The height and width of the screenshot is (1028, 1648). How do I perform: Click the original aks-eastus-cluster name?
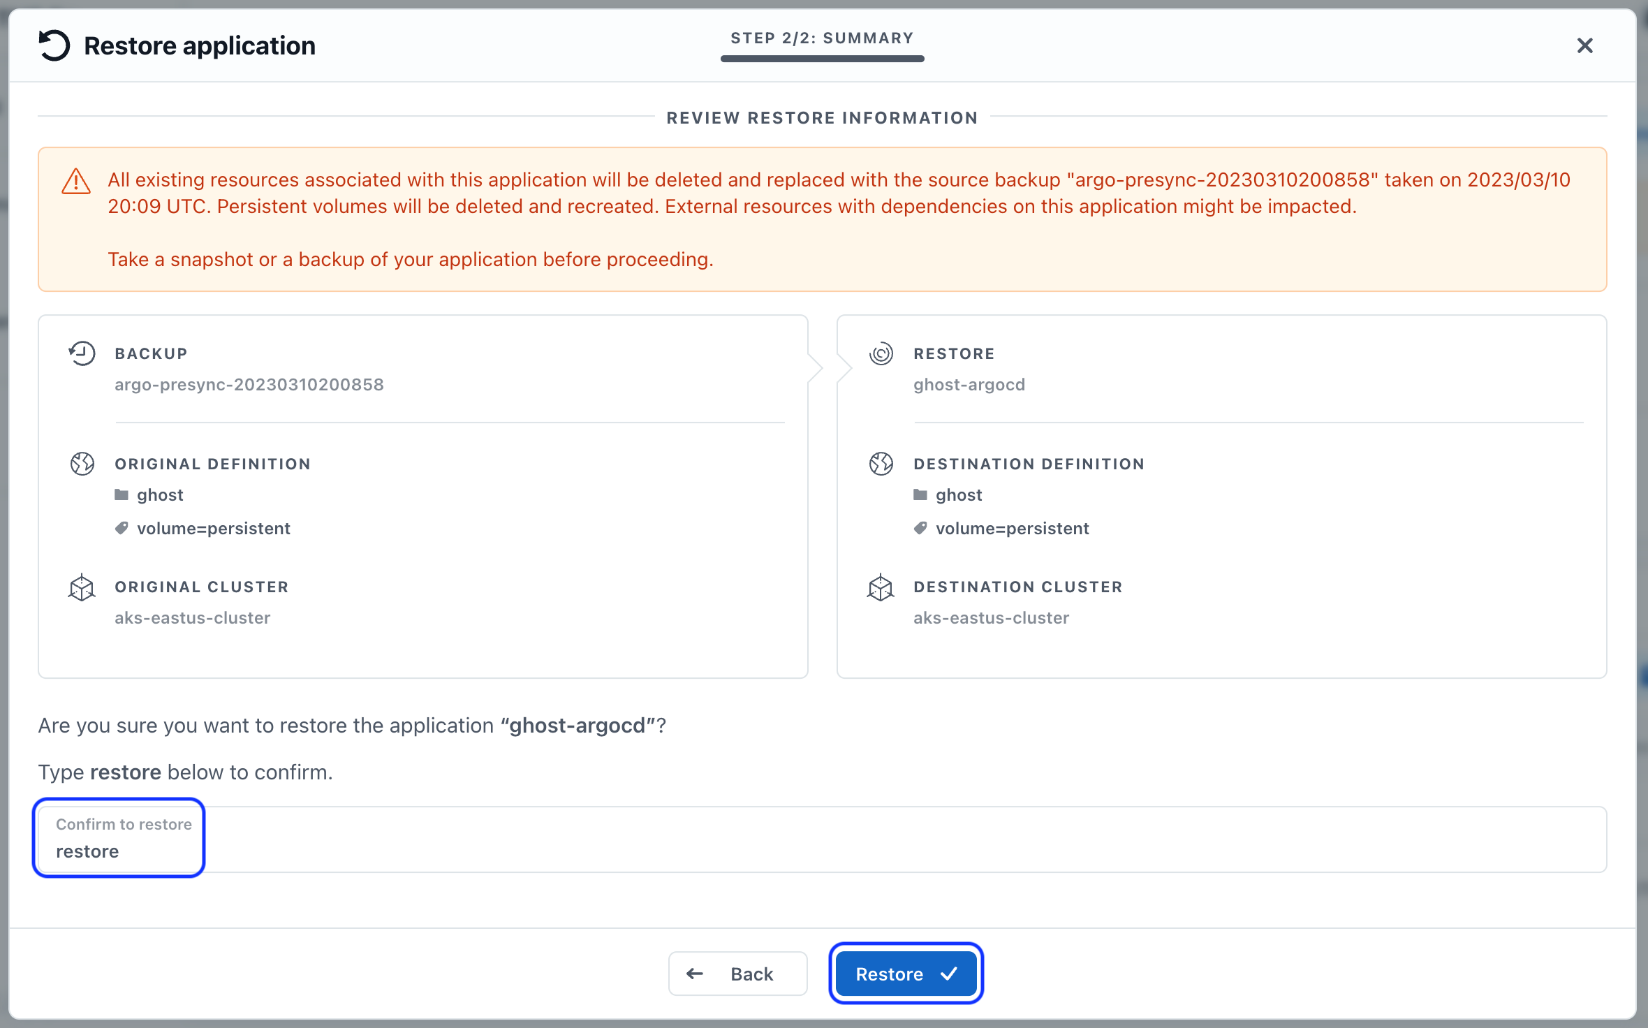192,618
